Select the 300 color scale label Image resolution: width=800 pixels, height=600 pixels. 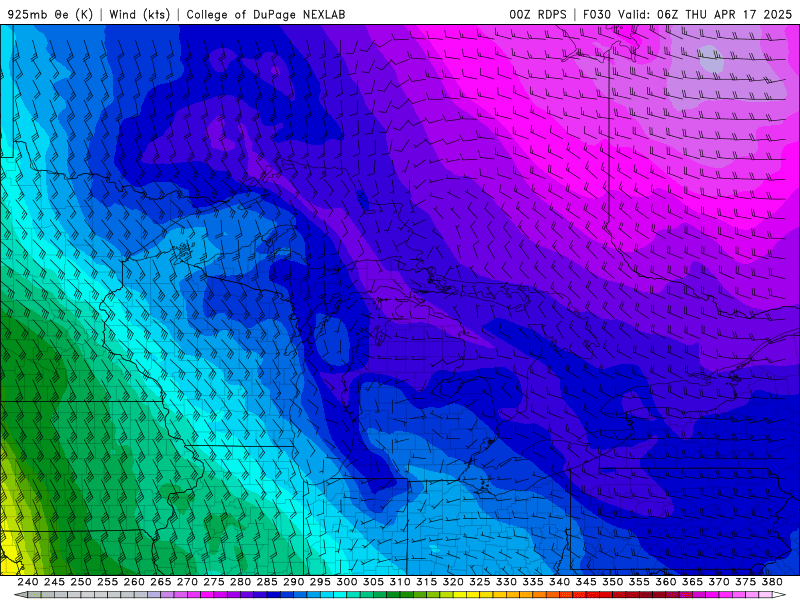point(346,582)
